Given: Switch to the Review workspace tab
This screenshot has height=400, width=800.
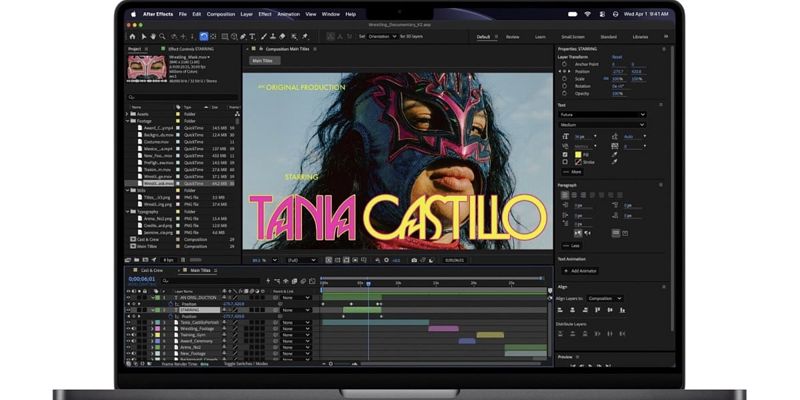Looking at the screenshot, I should (512, 37).
